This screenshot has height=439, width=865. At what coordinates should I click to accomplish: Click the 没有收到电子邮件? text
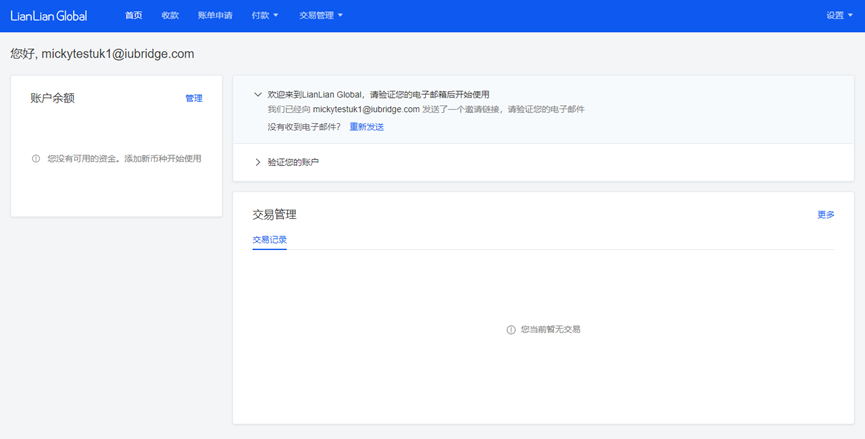[304, 127]
